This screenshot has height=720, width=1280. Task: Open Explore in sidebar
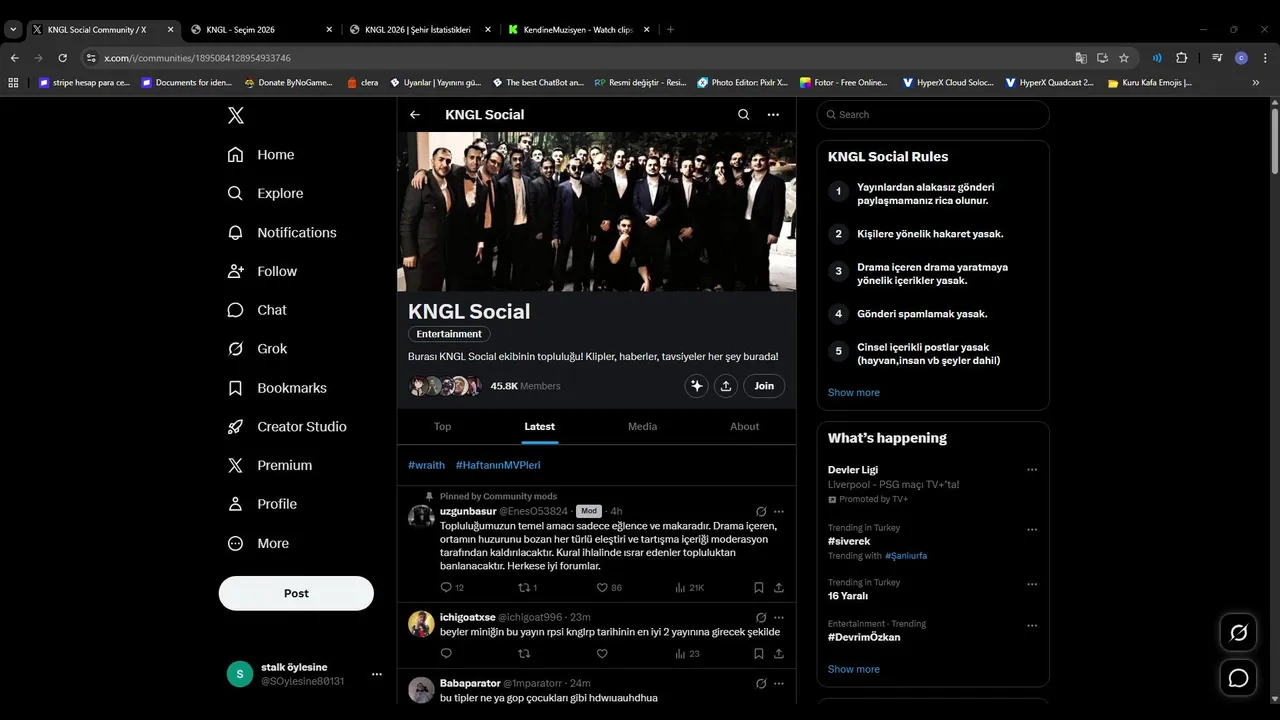pyautogui.click(x=265, y=194)
